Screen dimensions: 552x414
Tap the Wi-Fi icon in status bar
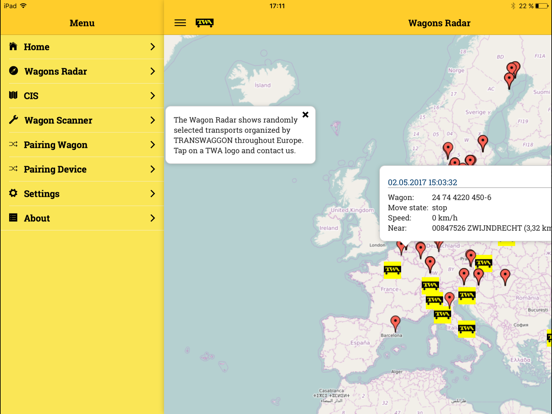pos(24,6)
